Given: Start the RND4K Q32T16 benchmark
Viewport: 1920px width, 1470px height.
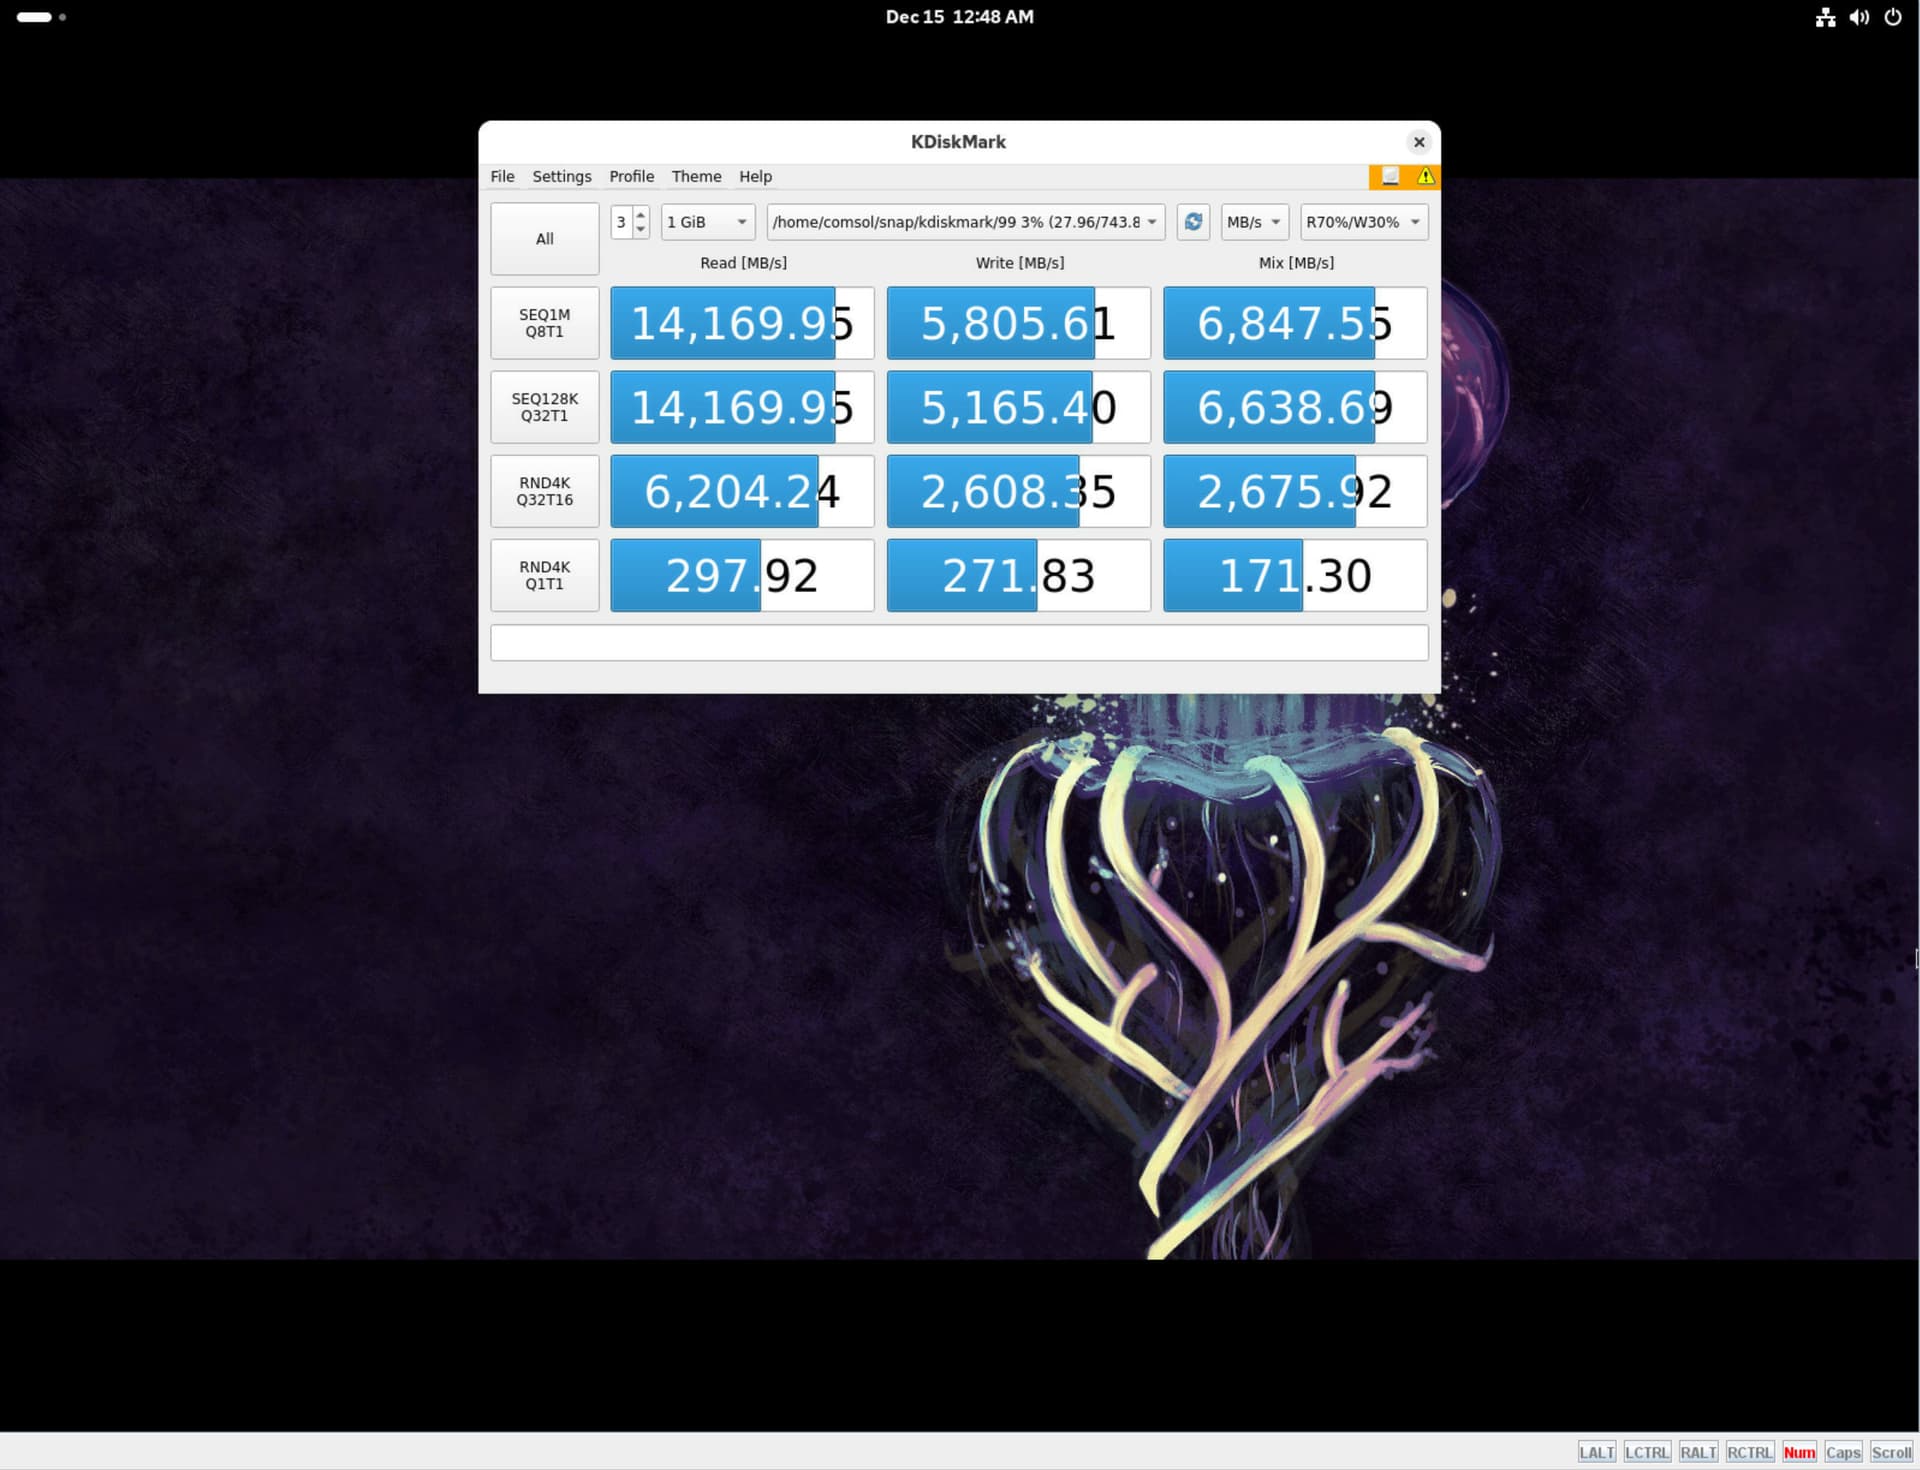Looking at the screenshot, I should [545, 491].
